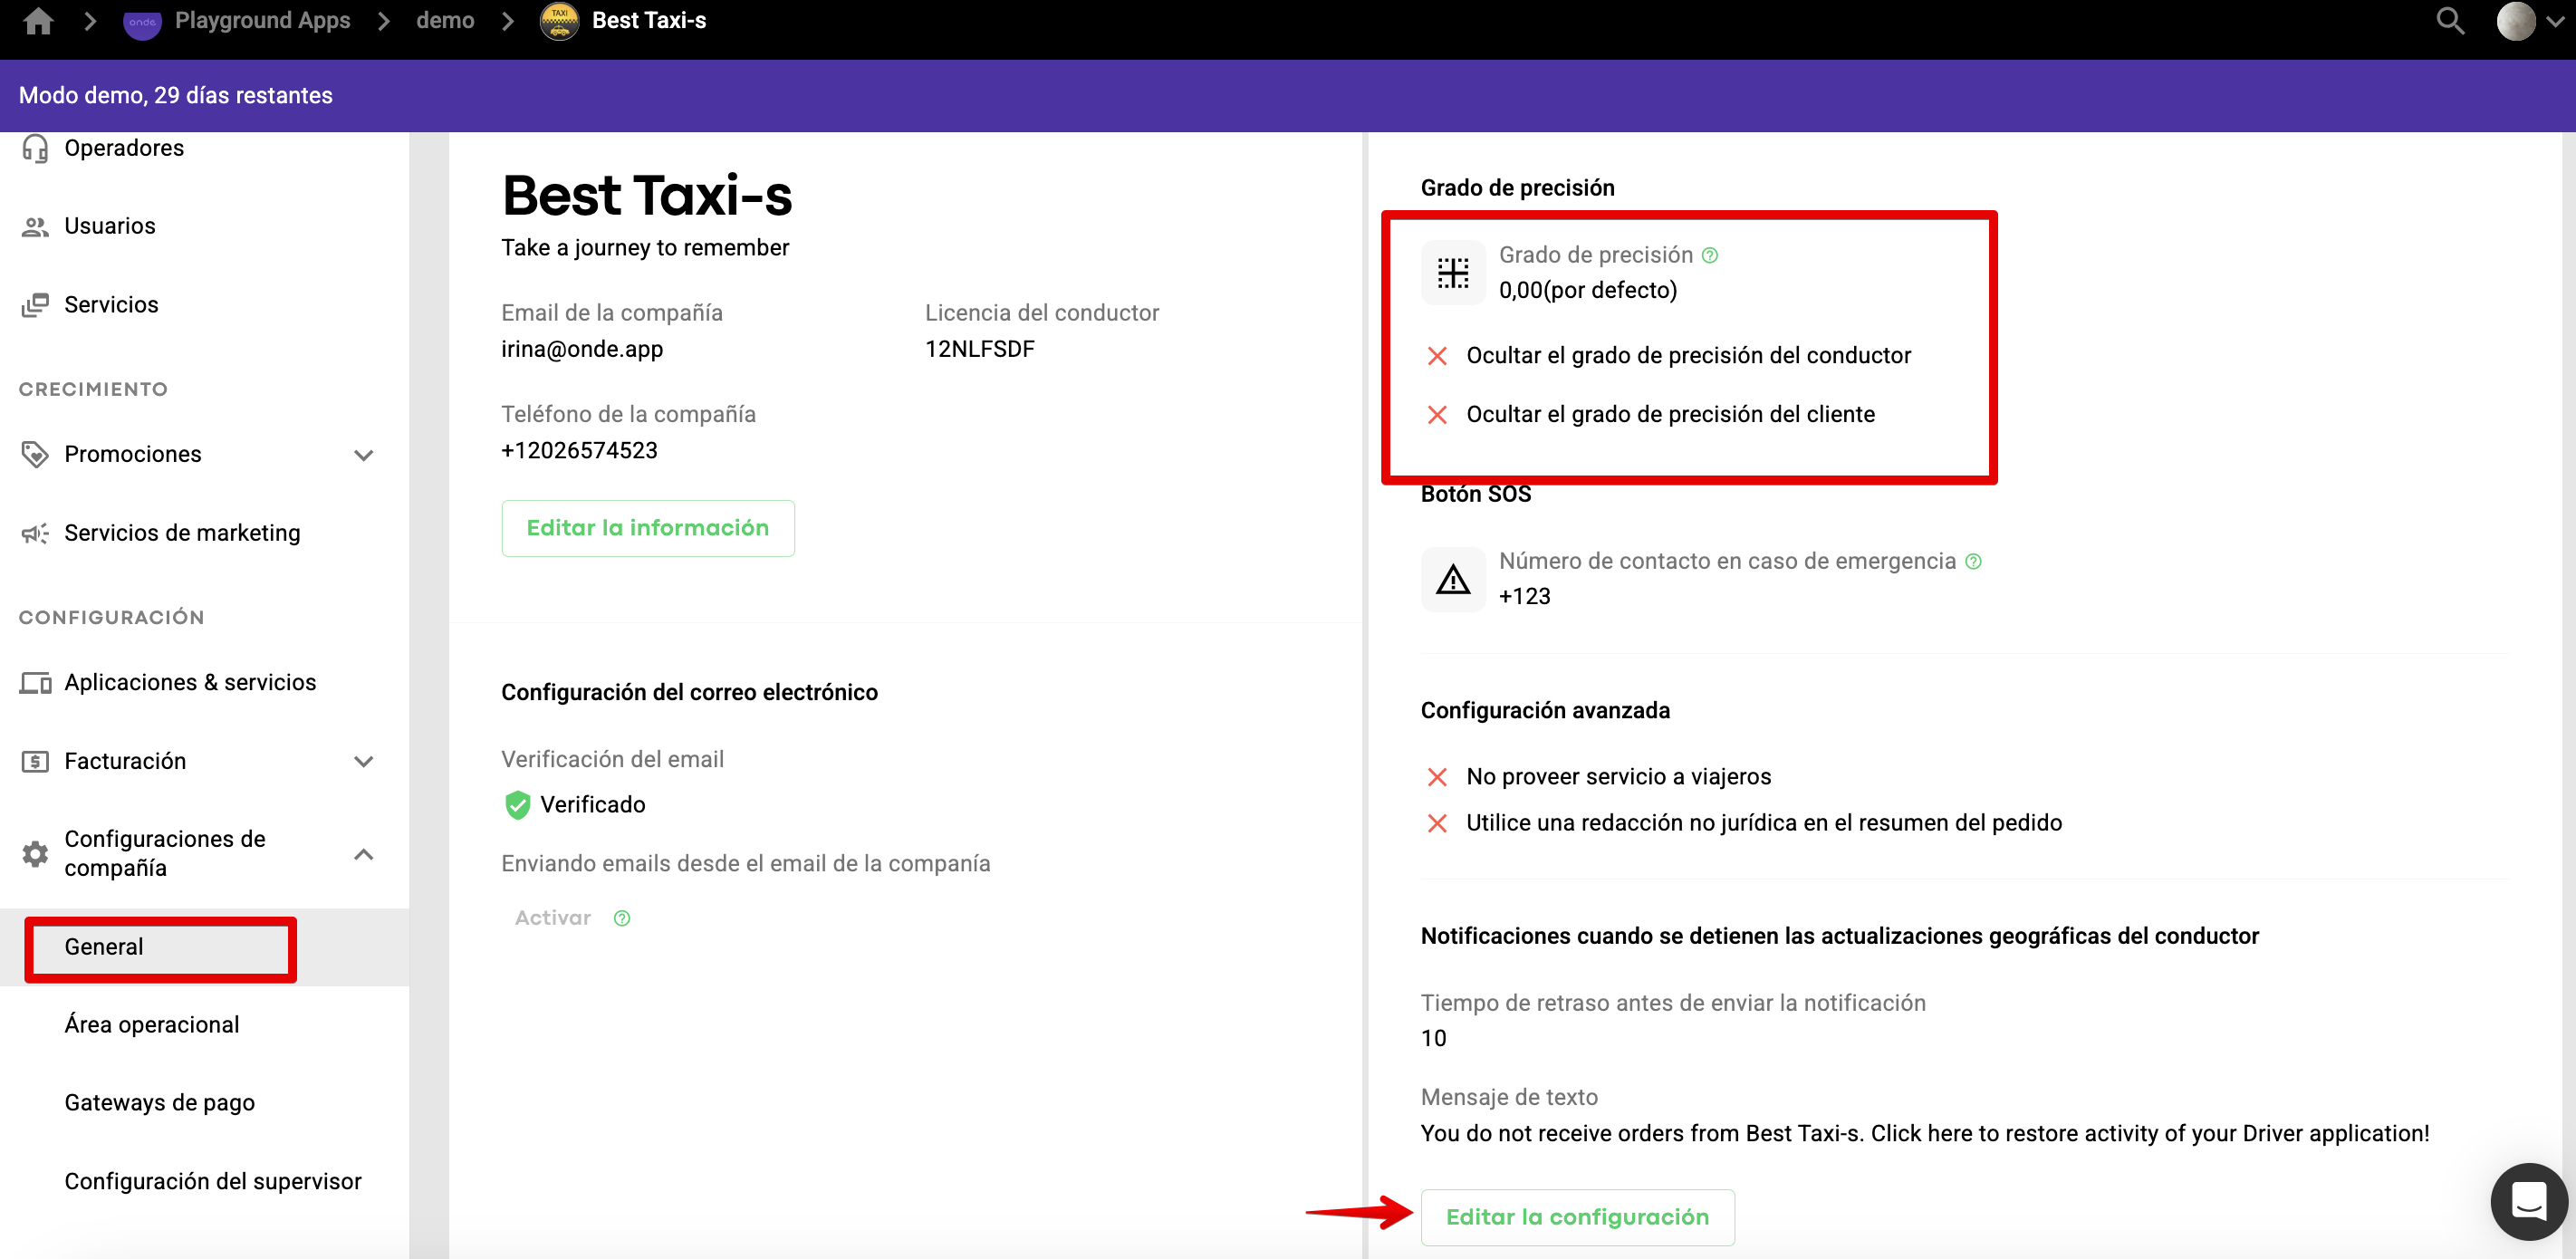Click the help icon next to Grado de precisión
This screenshot has width=2576, height=1259.
1710,255
